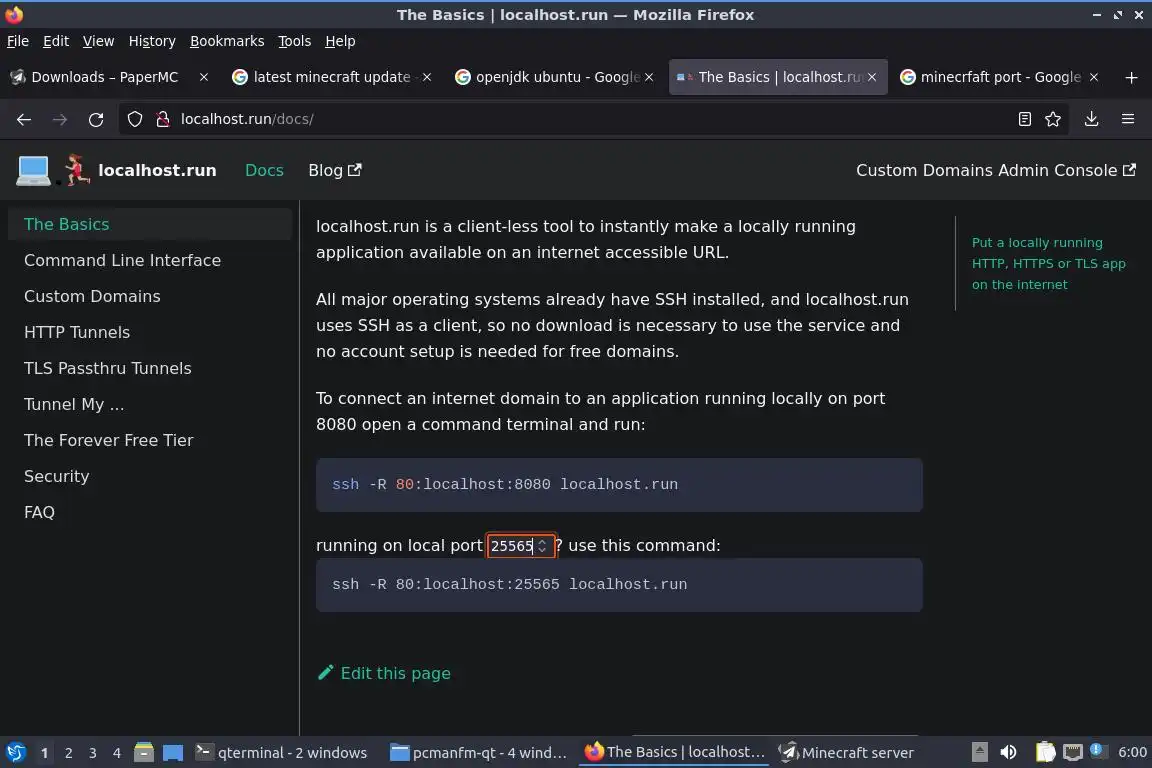The height and width of the screenshot is (768, 1152).
Task: Go back using browser back arrow
Action: (x=24, y=119)
